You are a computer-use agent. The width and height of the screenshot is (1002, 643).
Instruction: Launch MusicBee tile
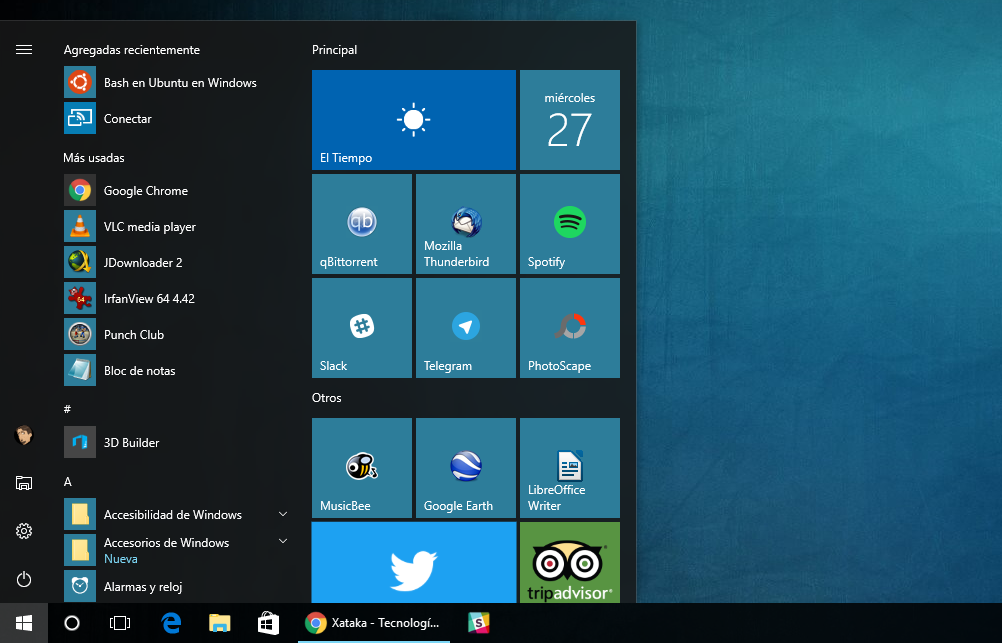coord(362,468)
